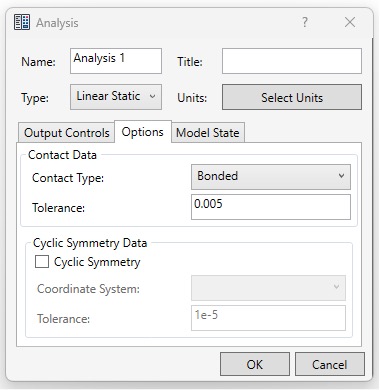Open the help question mark button
Image resolution: width=380 pixels, height=390 pixels.
tap(305, 23)
